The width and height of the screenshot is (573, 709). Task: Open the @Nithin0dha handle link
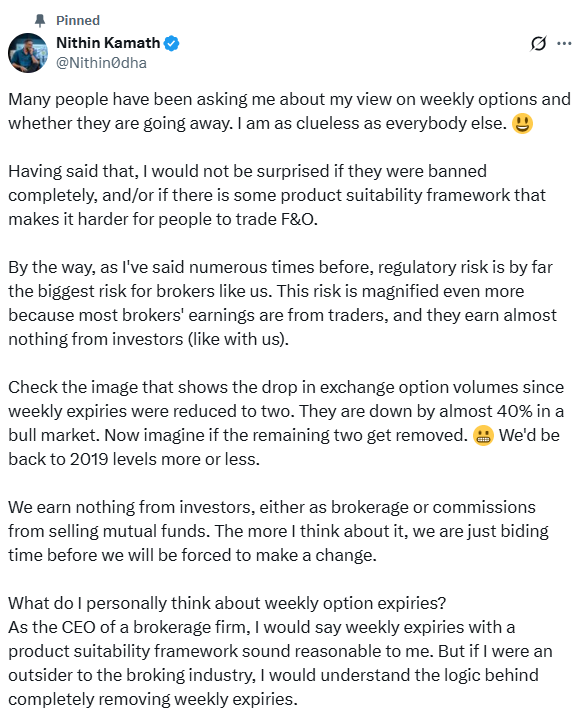[x=101, y=62]
